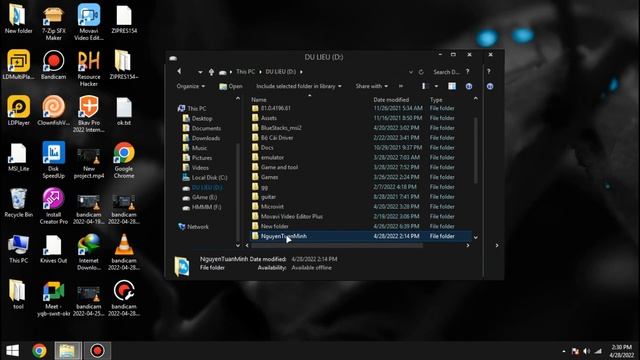Select Network in the navigation pane
The image size is (640, 360).
click(x=194, y=227)
